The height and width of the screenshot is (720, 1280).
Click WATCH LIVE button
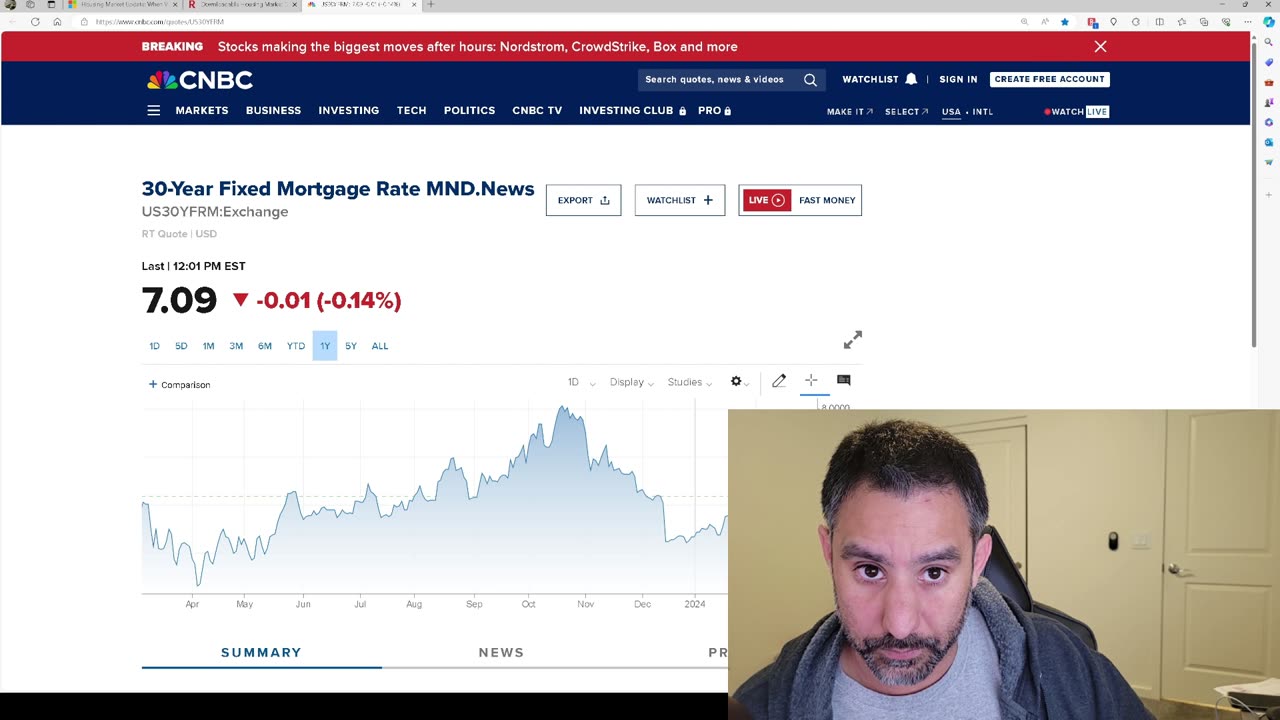(x=1076, y=112)
